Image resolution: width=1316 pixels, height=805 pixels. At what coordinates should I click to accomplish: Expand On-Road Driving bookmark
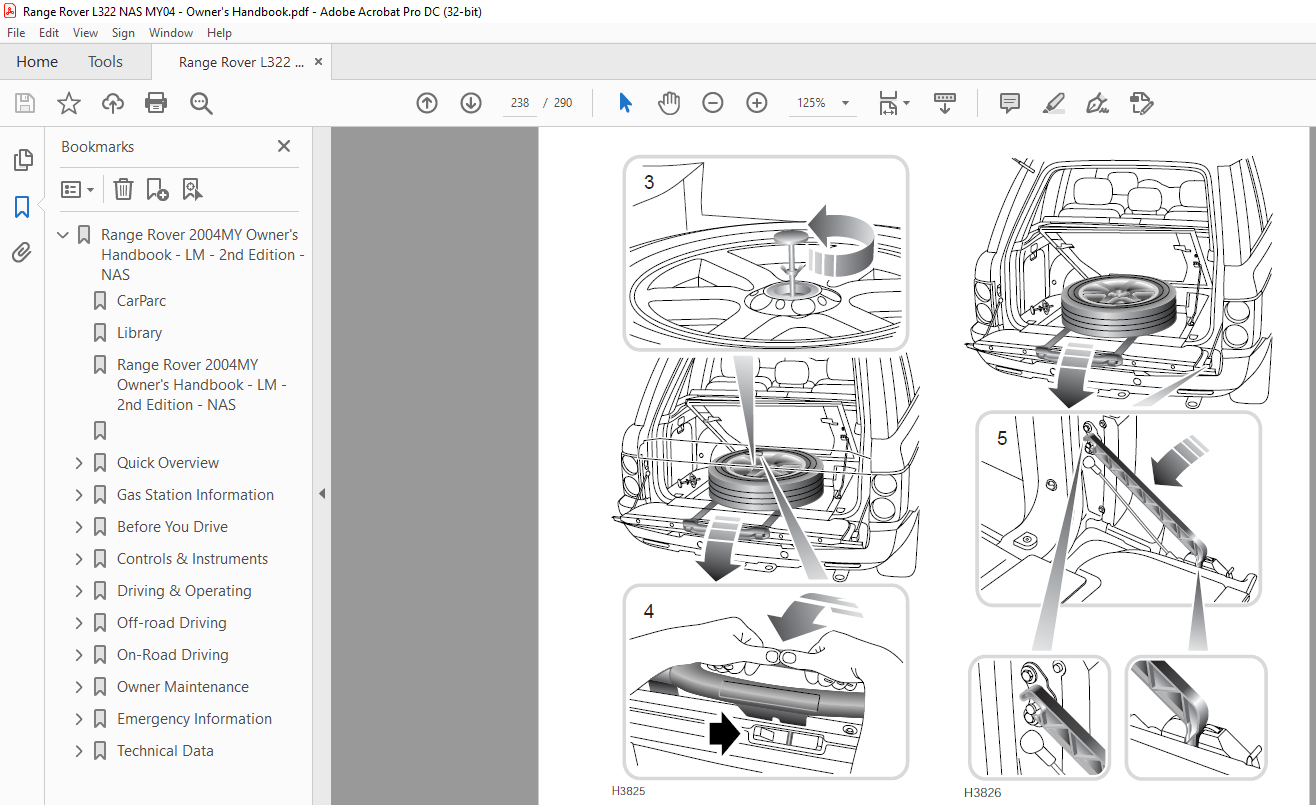80,655
